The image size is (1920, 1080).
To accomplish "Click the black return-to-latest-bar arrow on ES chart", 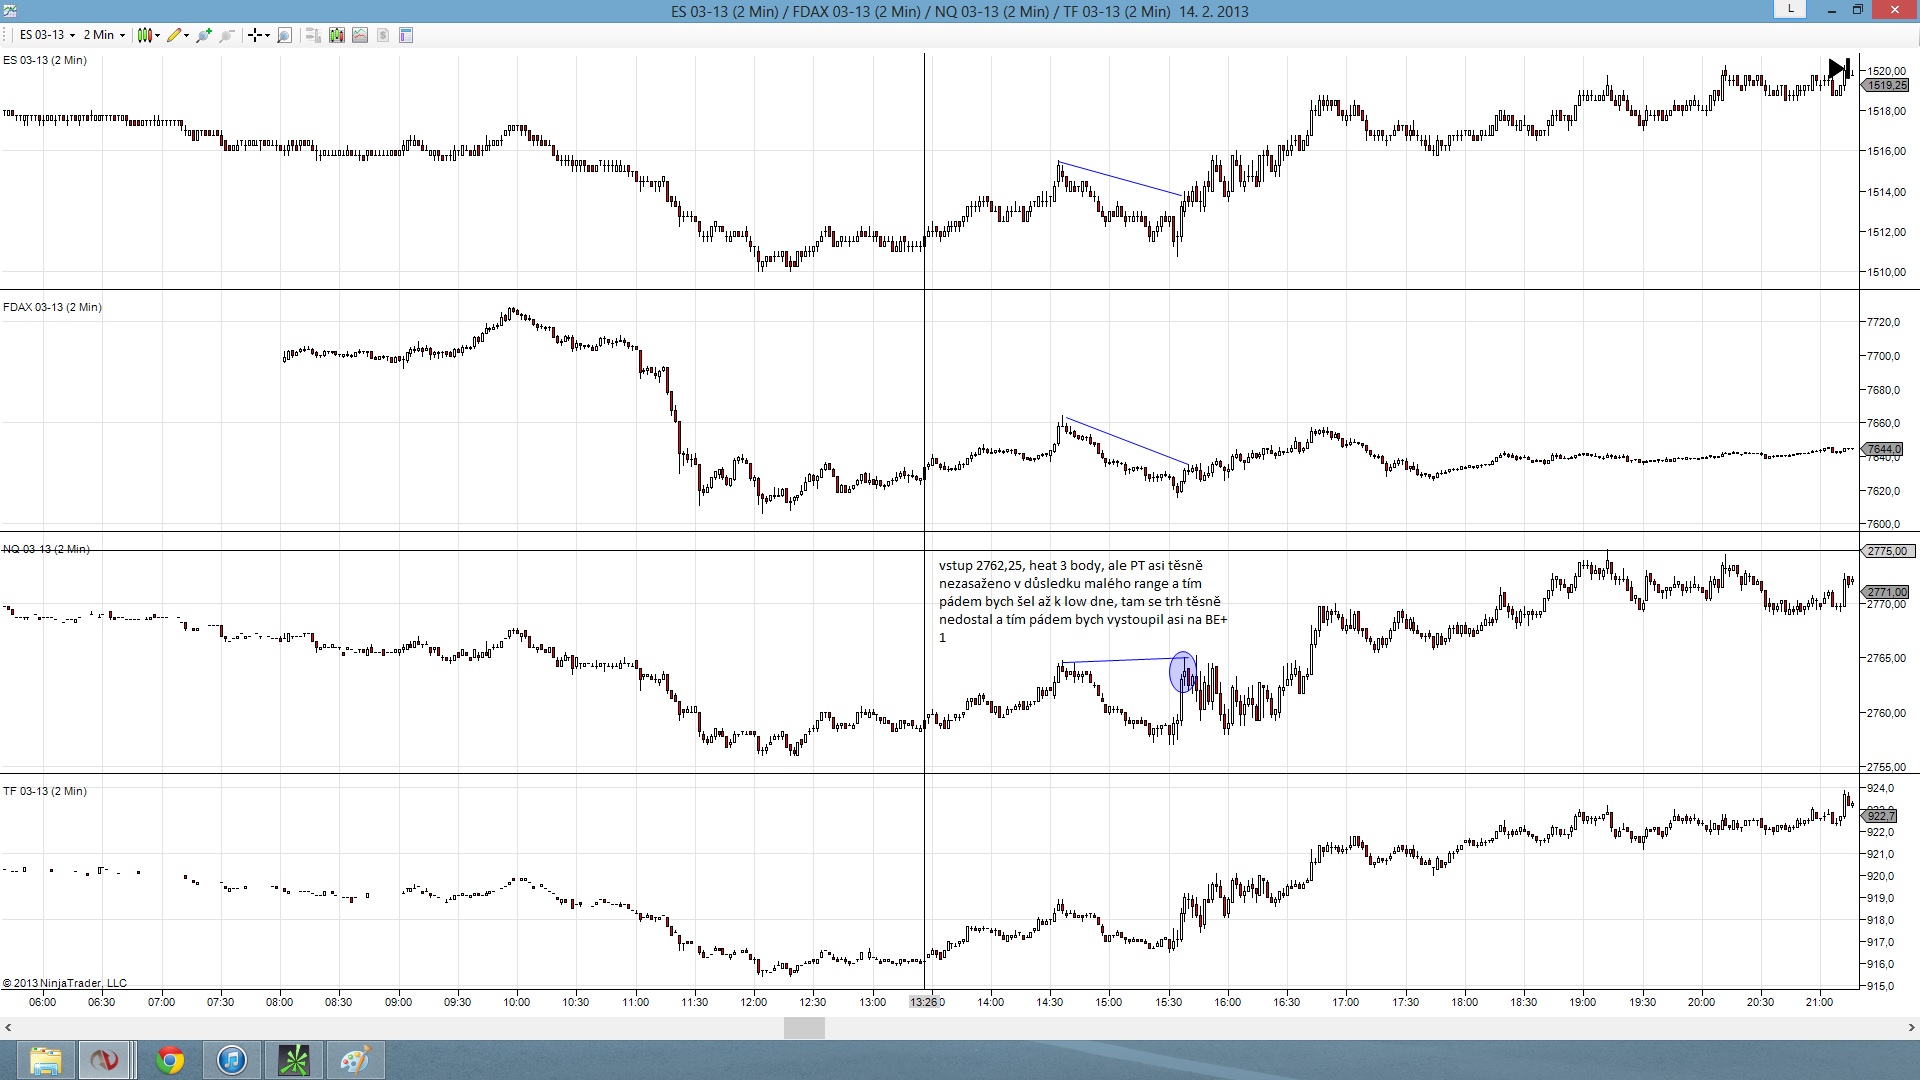I will (x=1839, y=70).
